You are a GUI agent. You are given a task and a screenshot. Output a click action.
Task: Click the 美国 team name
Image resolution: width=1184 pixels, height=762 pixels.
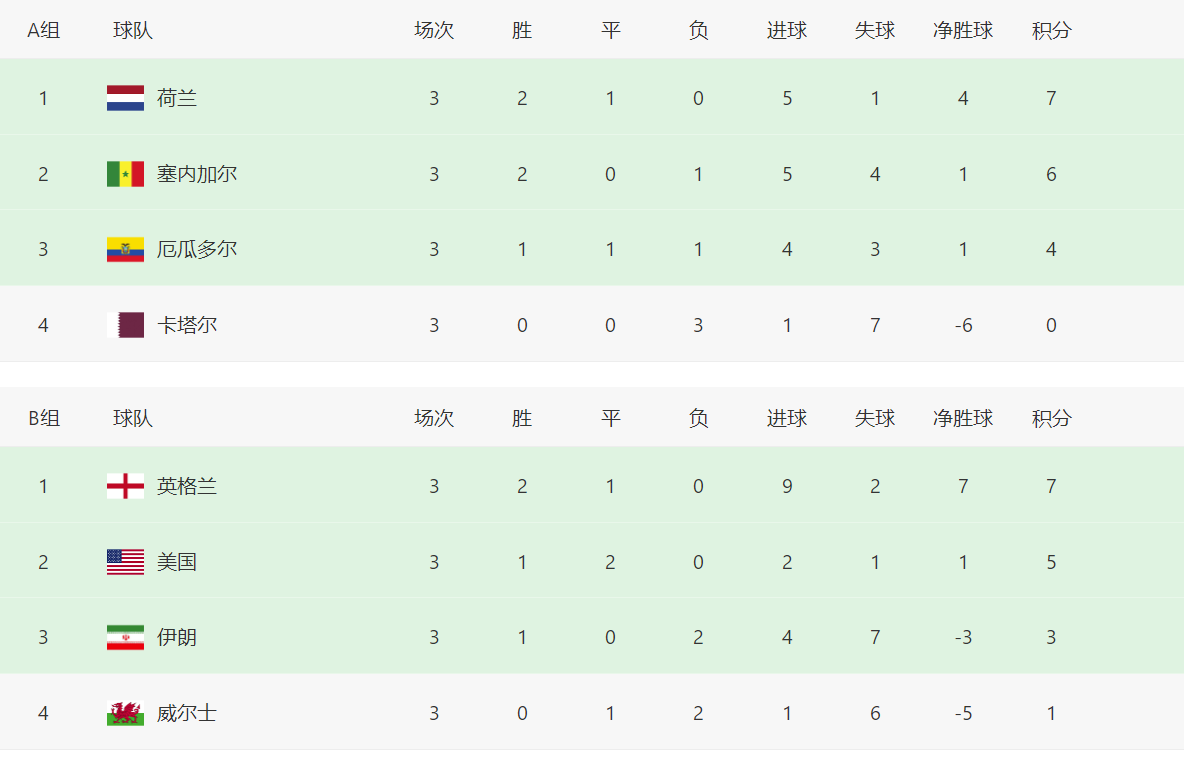177,562
